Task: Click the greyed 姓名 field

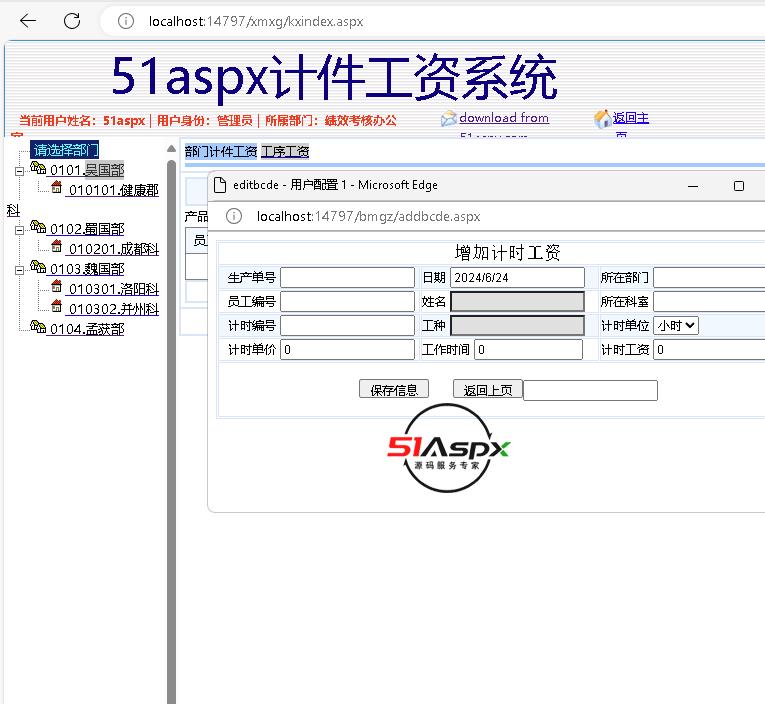Action: (517, 302)
